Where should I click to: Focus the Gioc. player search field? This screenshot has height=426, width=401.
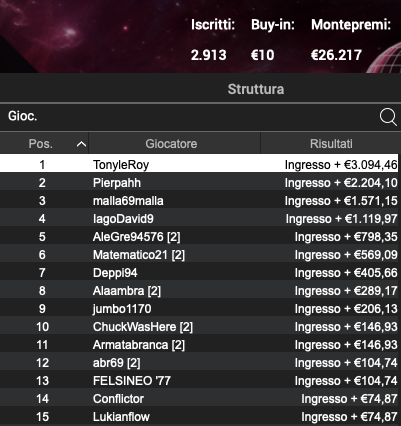190,117
